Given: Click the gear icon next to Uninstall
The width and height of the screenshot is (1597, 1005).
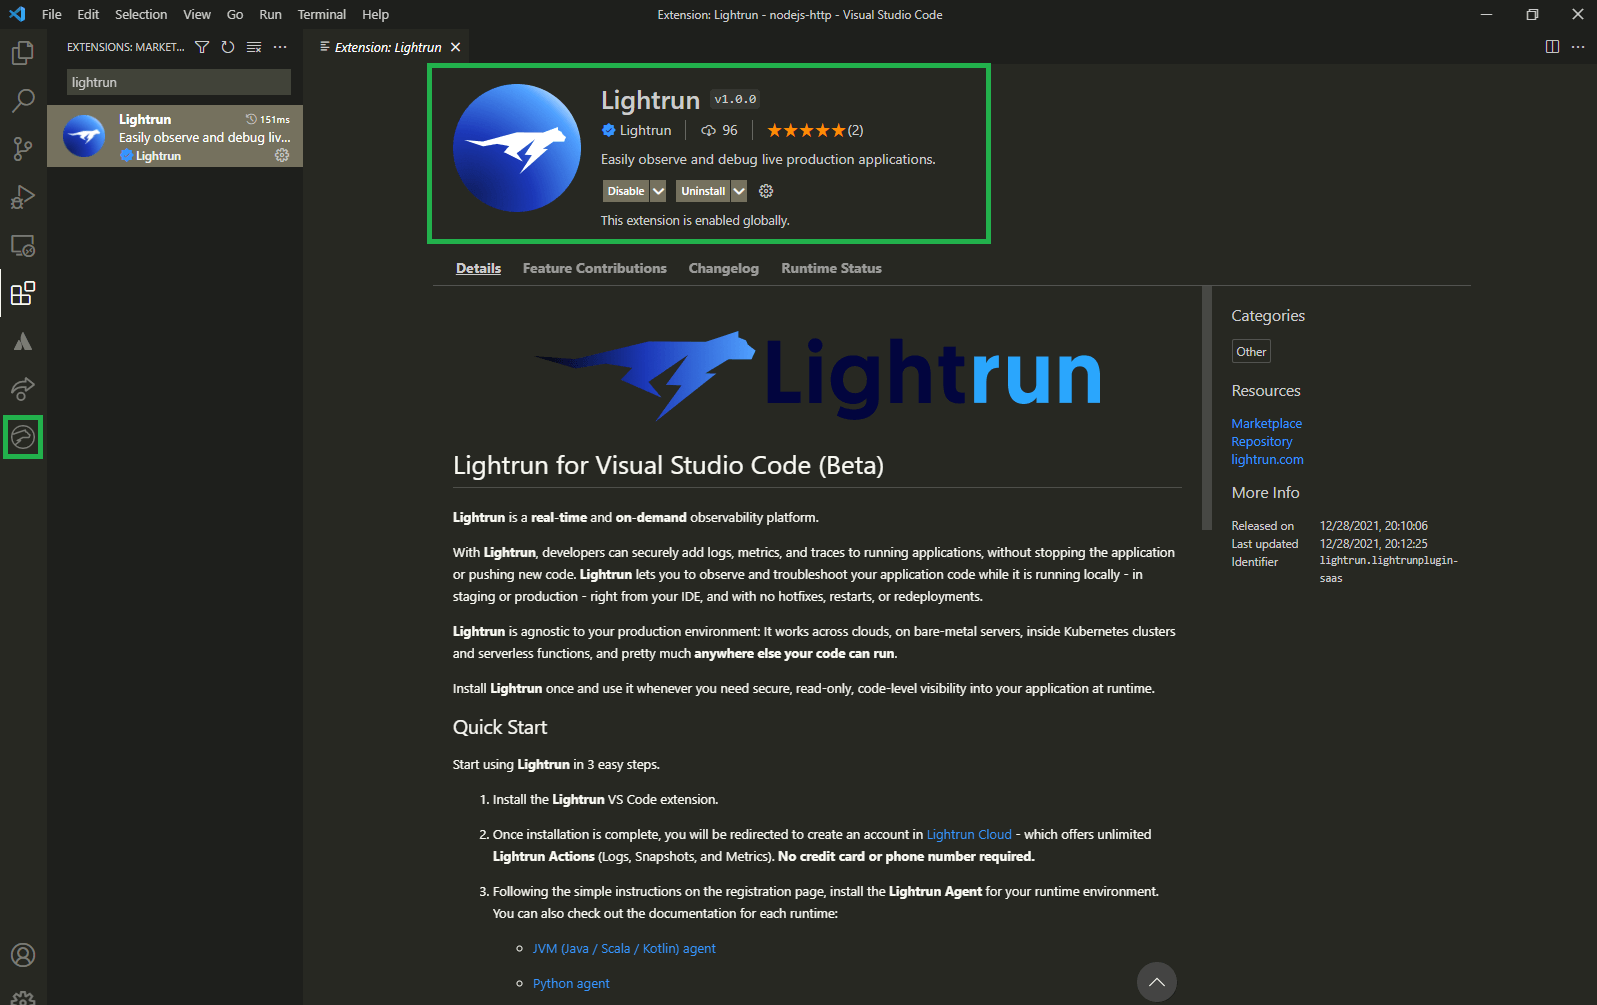Looking at the screenshot, I should click(766, 191).
